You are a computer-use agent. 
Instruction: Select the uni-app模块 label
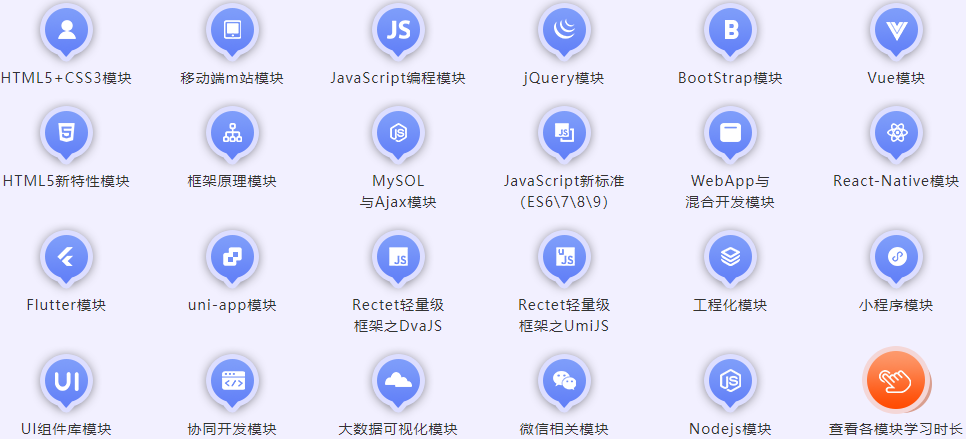pos(232,305)
